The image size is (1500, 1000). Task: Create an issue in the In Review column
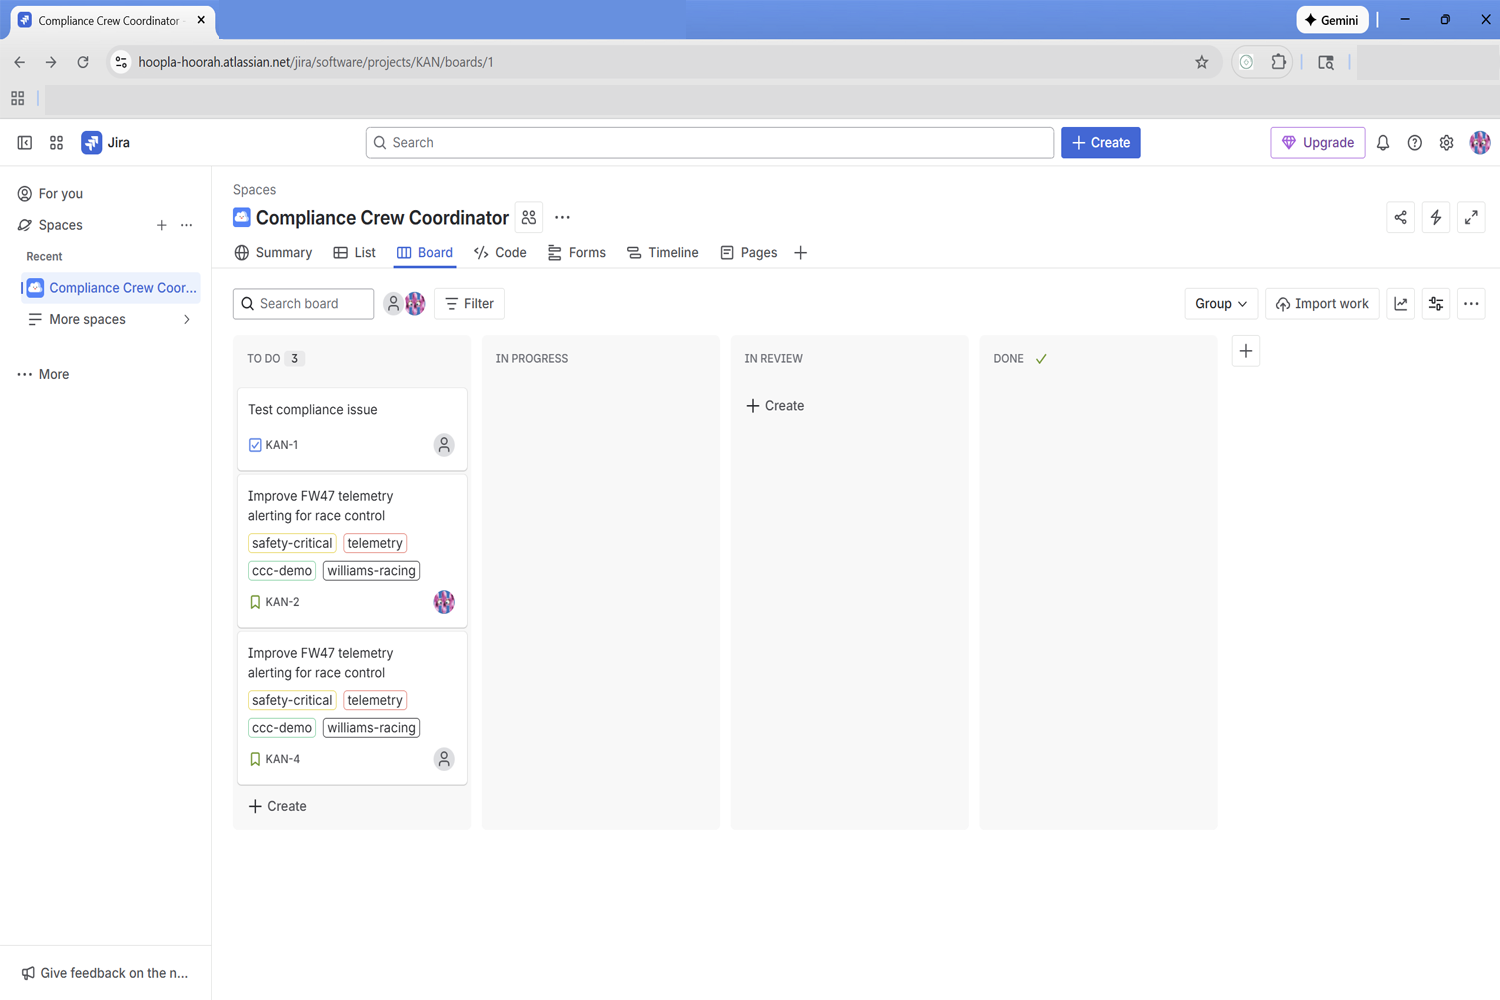point(776,406)
